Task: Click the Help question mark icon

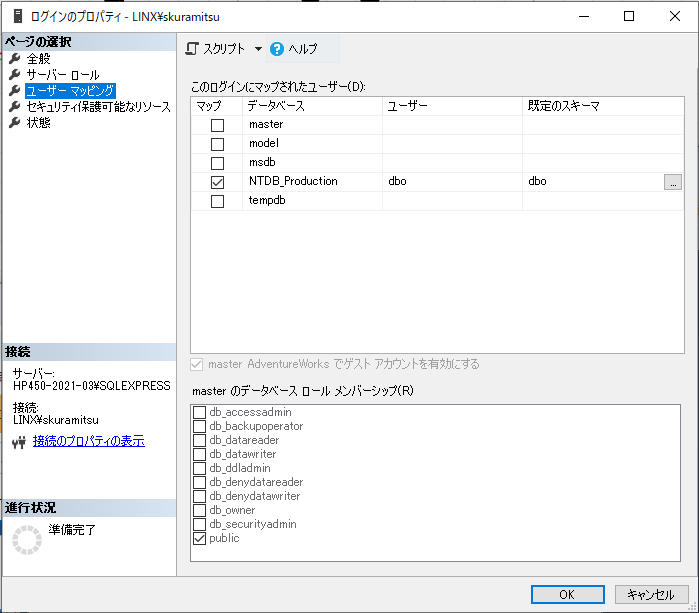Action: [x=277, y=49]
